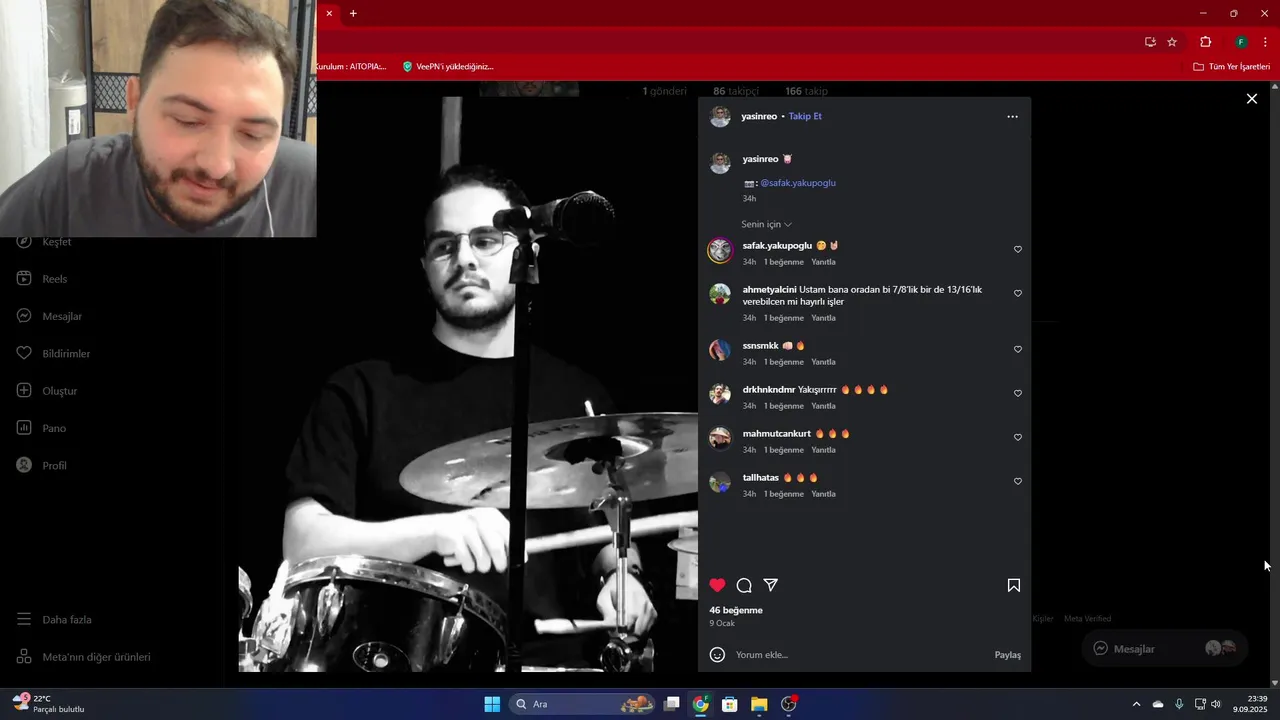Close the current Chrome tab
The image size is (1280, 720).
pyautogui.click(x=329, y=14)
